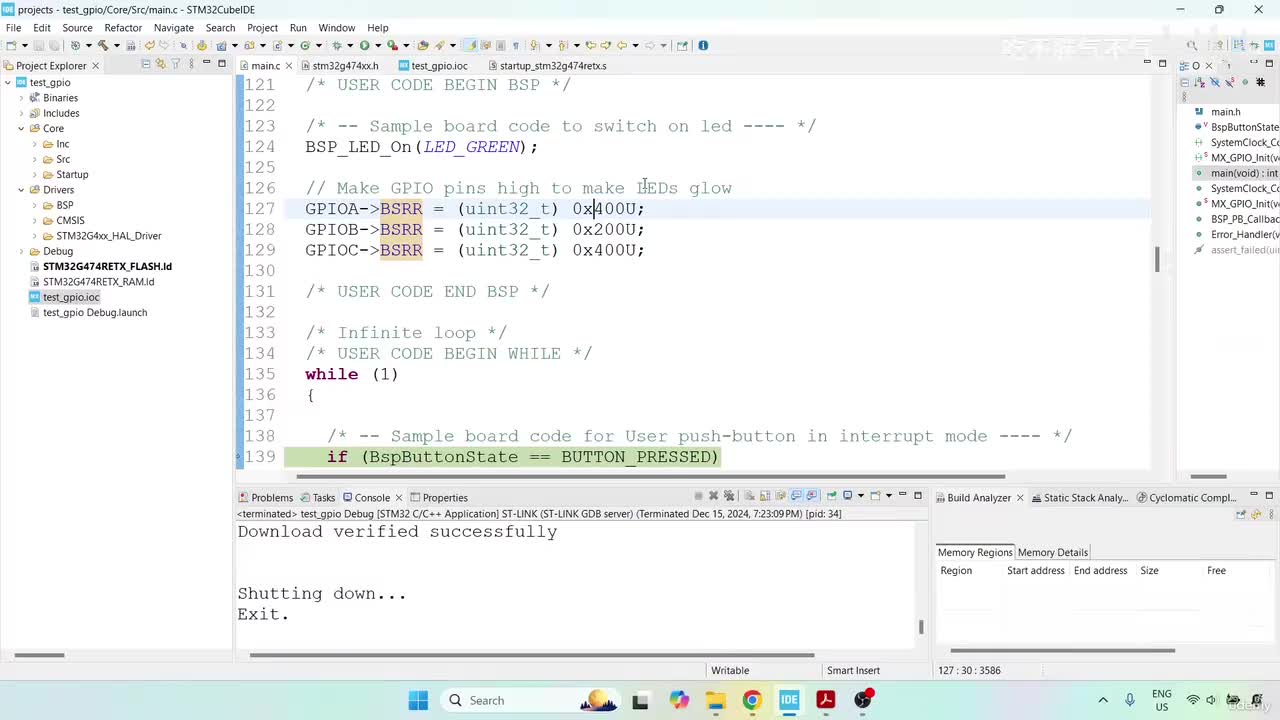Click the blue information icon in the toolbar

pos(703,45)
